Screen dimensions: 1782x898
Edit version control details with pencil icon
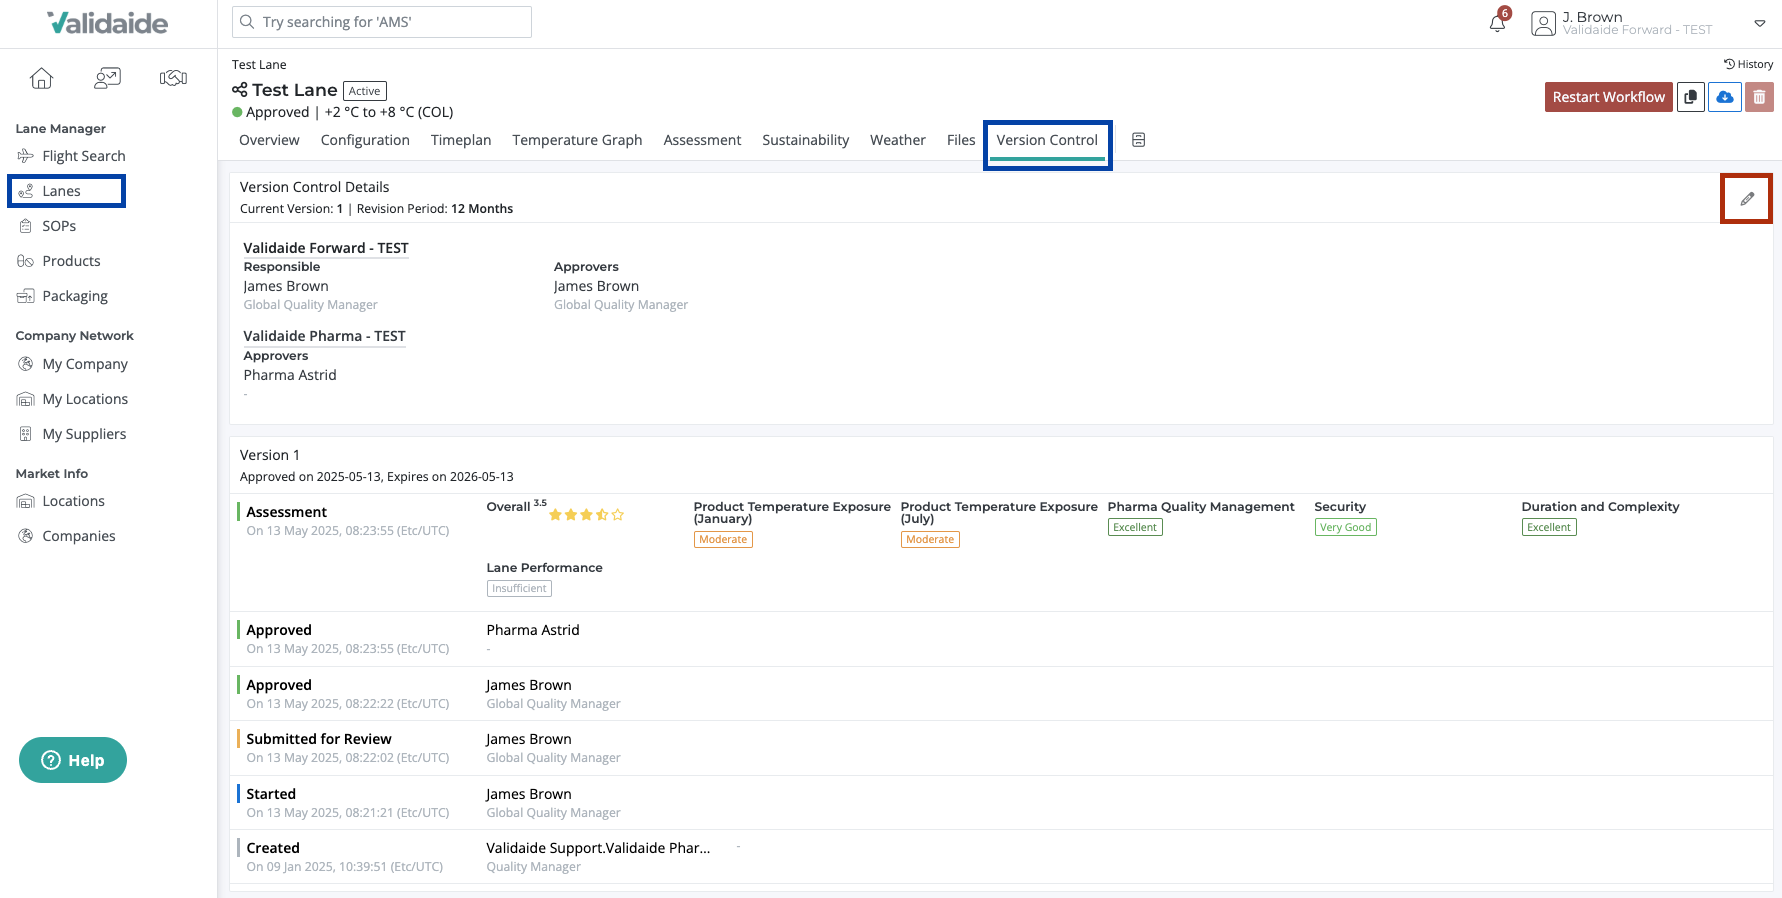point(1746,199)
